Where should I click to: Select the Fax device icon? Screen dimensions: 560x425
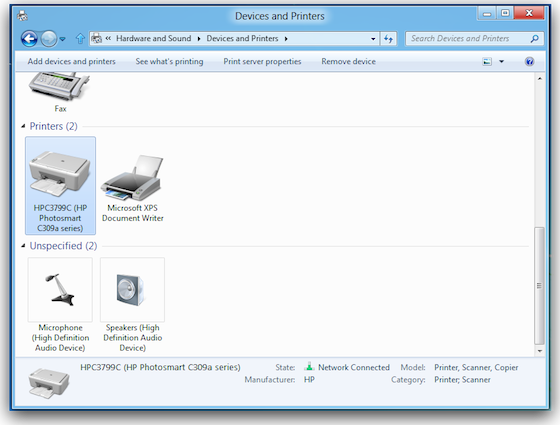click(x=59, y=86)
